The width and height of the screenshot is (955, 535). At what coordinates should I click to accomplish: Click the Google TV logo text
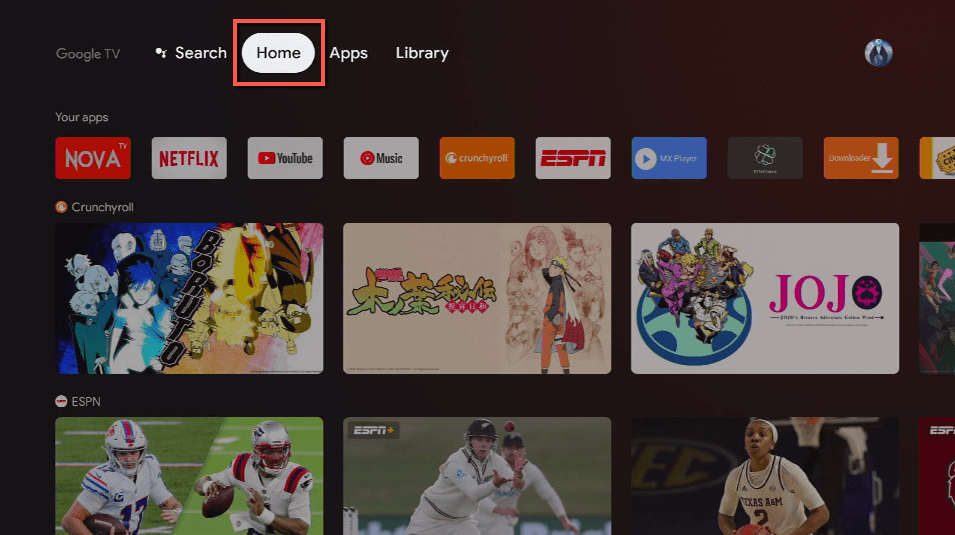[88, 54]
